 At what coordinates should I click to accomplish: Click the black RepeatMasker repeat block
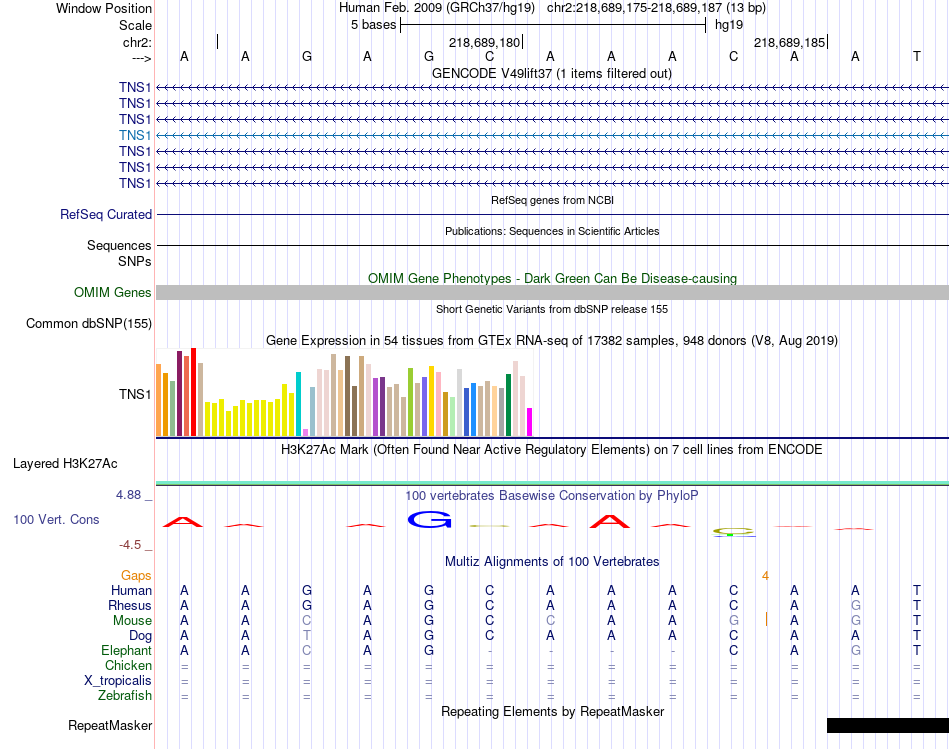tap(888, 725)
